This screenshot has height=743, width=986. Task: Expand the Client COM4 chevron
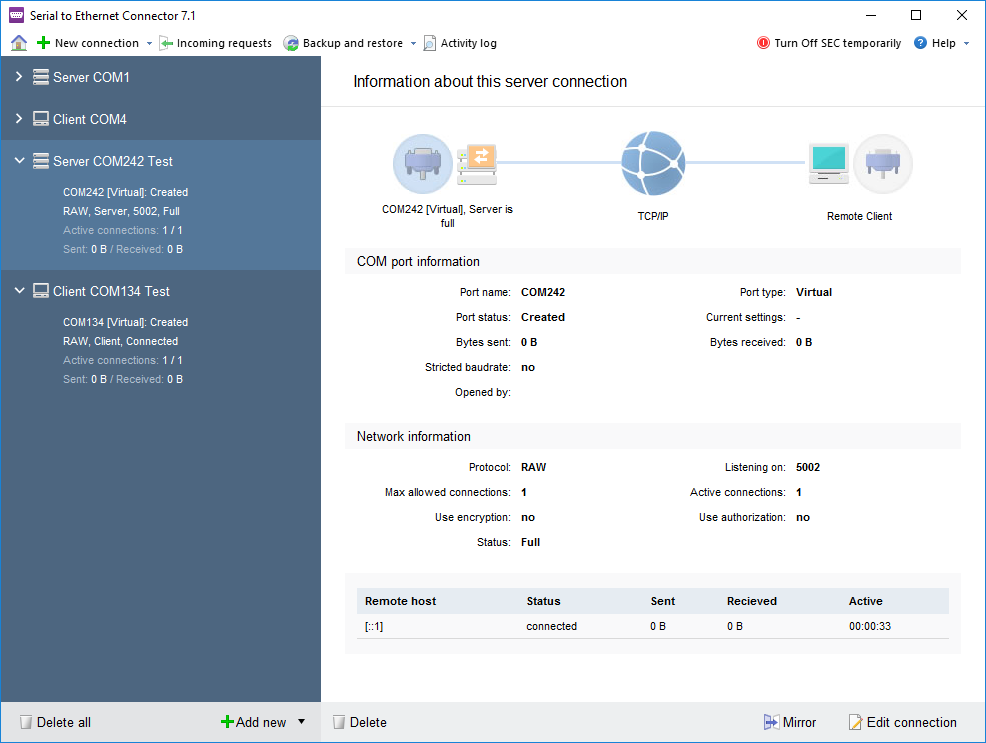click(19, 118)
